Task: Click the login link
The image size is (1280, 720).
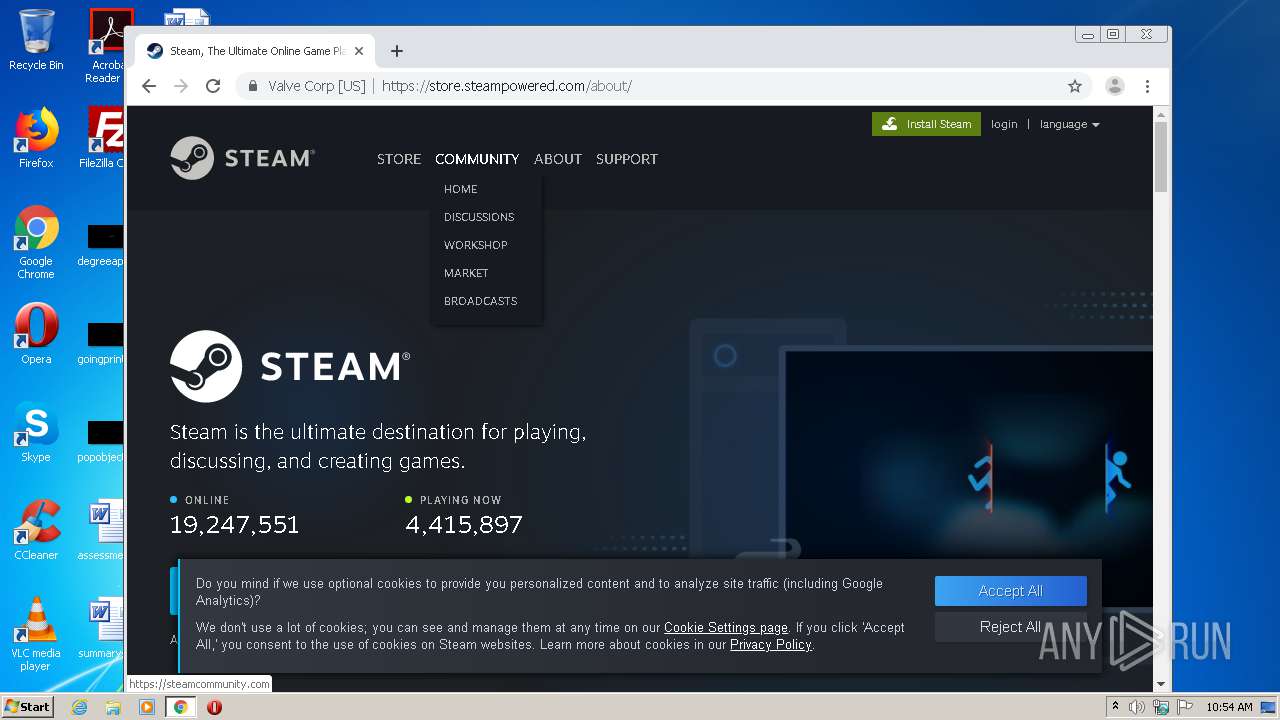Action: [x=1004, y=124]
